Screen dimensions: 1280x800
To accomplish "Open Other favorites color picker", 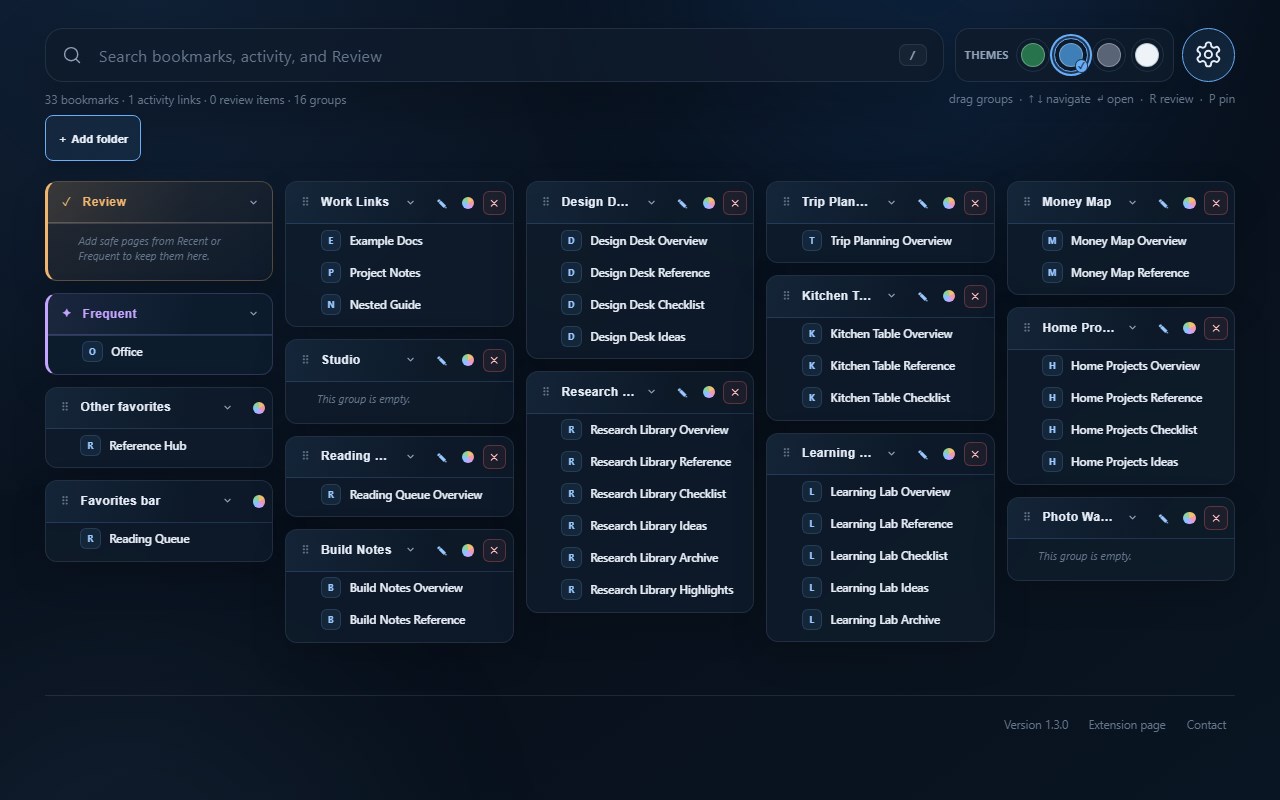I will point(259,408).
